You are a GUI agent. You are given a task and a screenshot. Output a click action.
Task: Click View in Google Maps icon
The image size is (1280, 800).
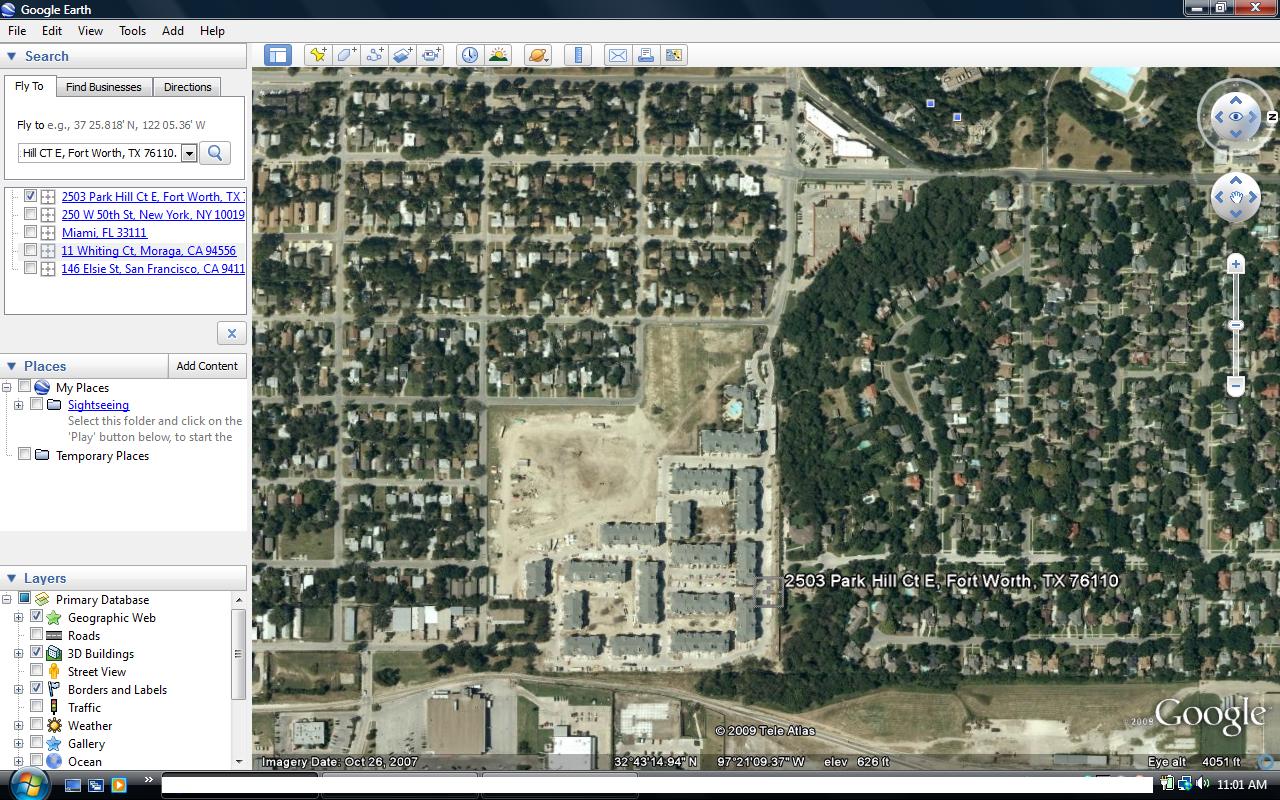(x=674, y=55)
